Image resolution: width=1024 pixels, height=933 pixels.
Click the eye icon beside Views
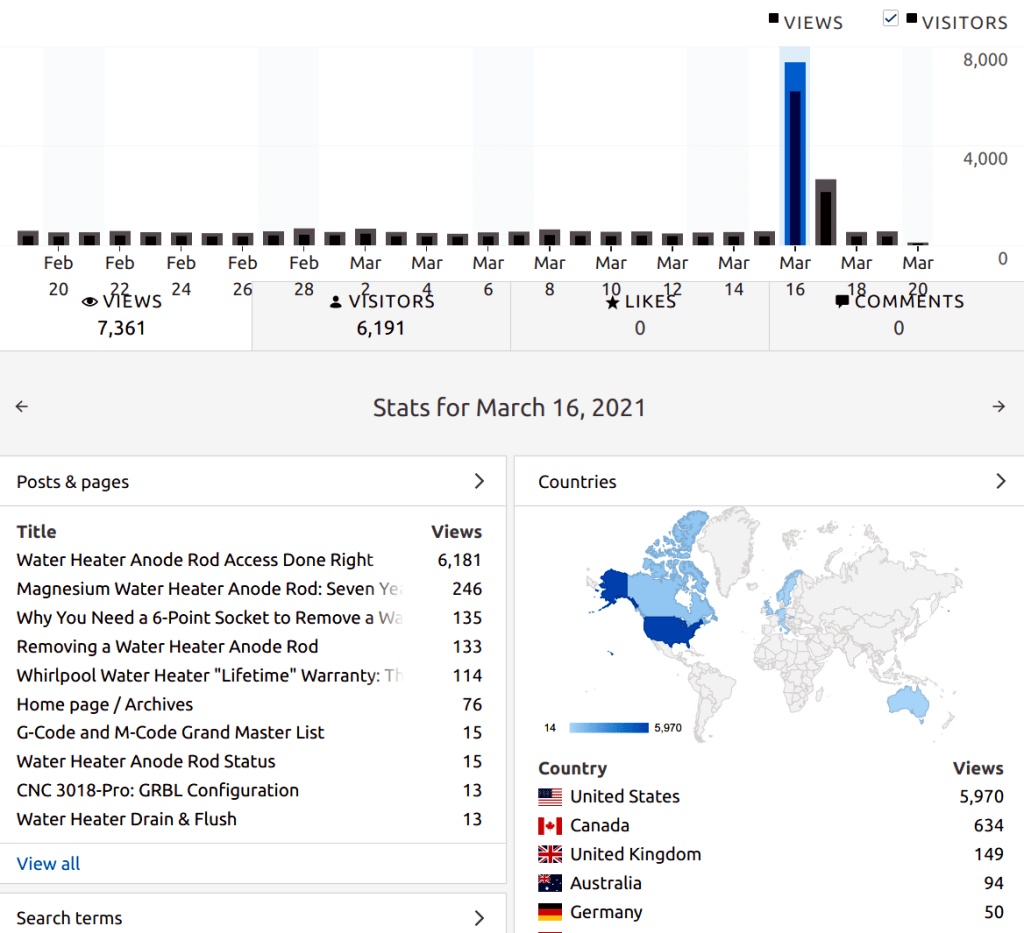(x=90, y=301)
